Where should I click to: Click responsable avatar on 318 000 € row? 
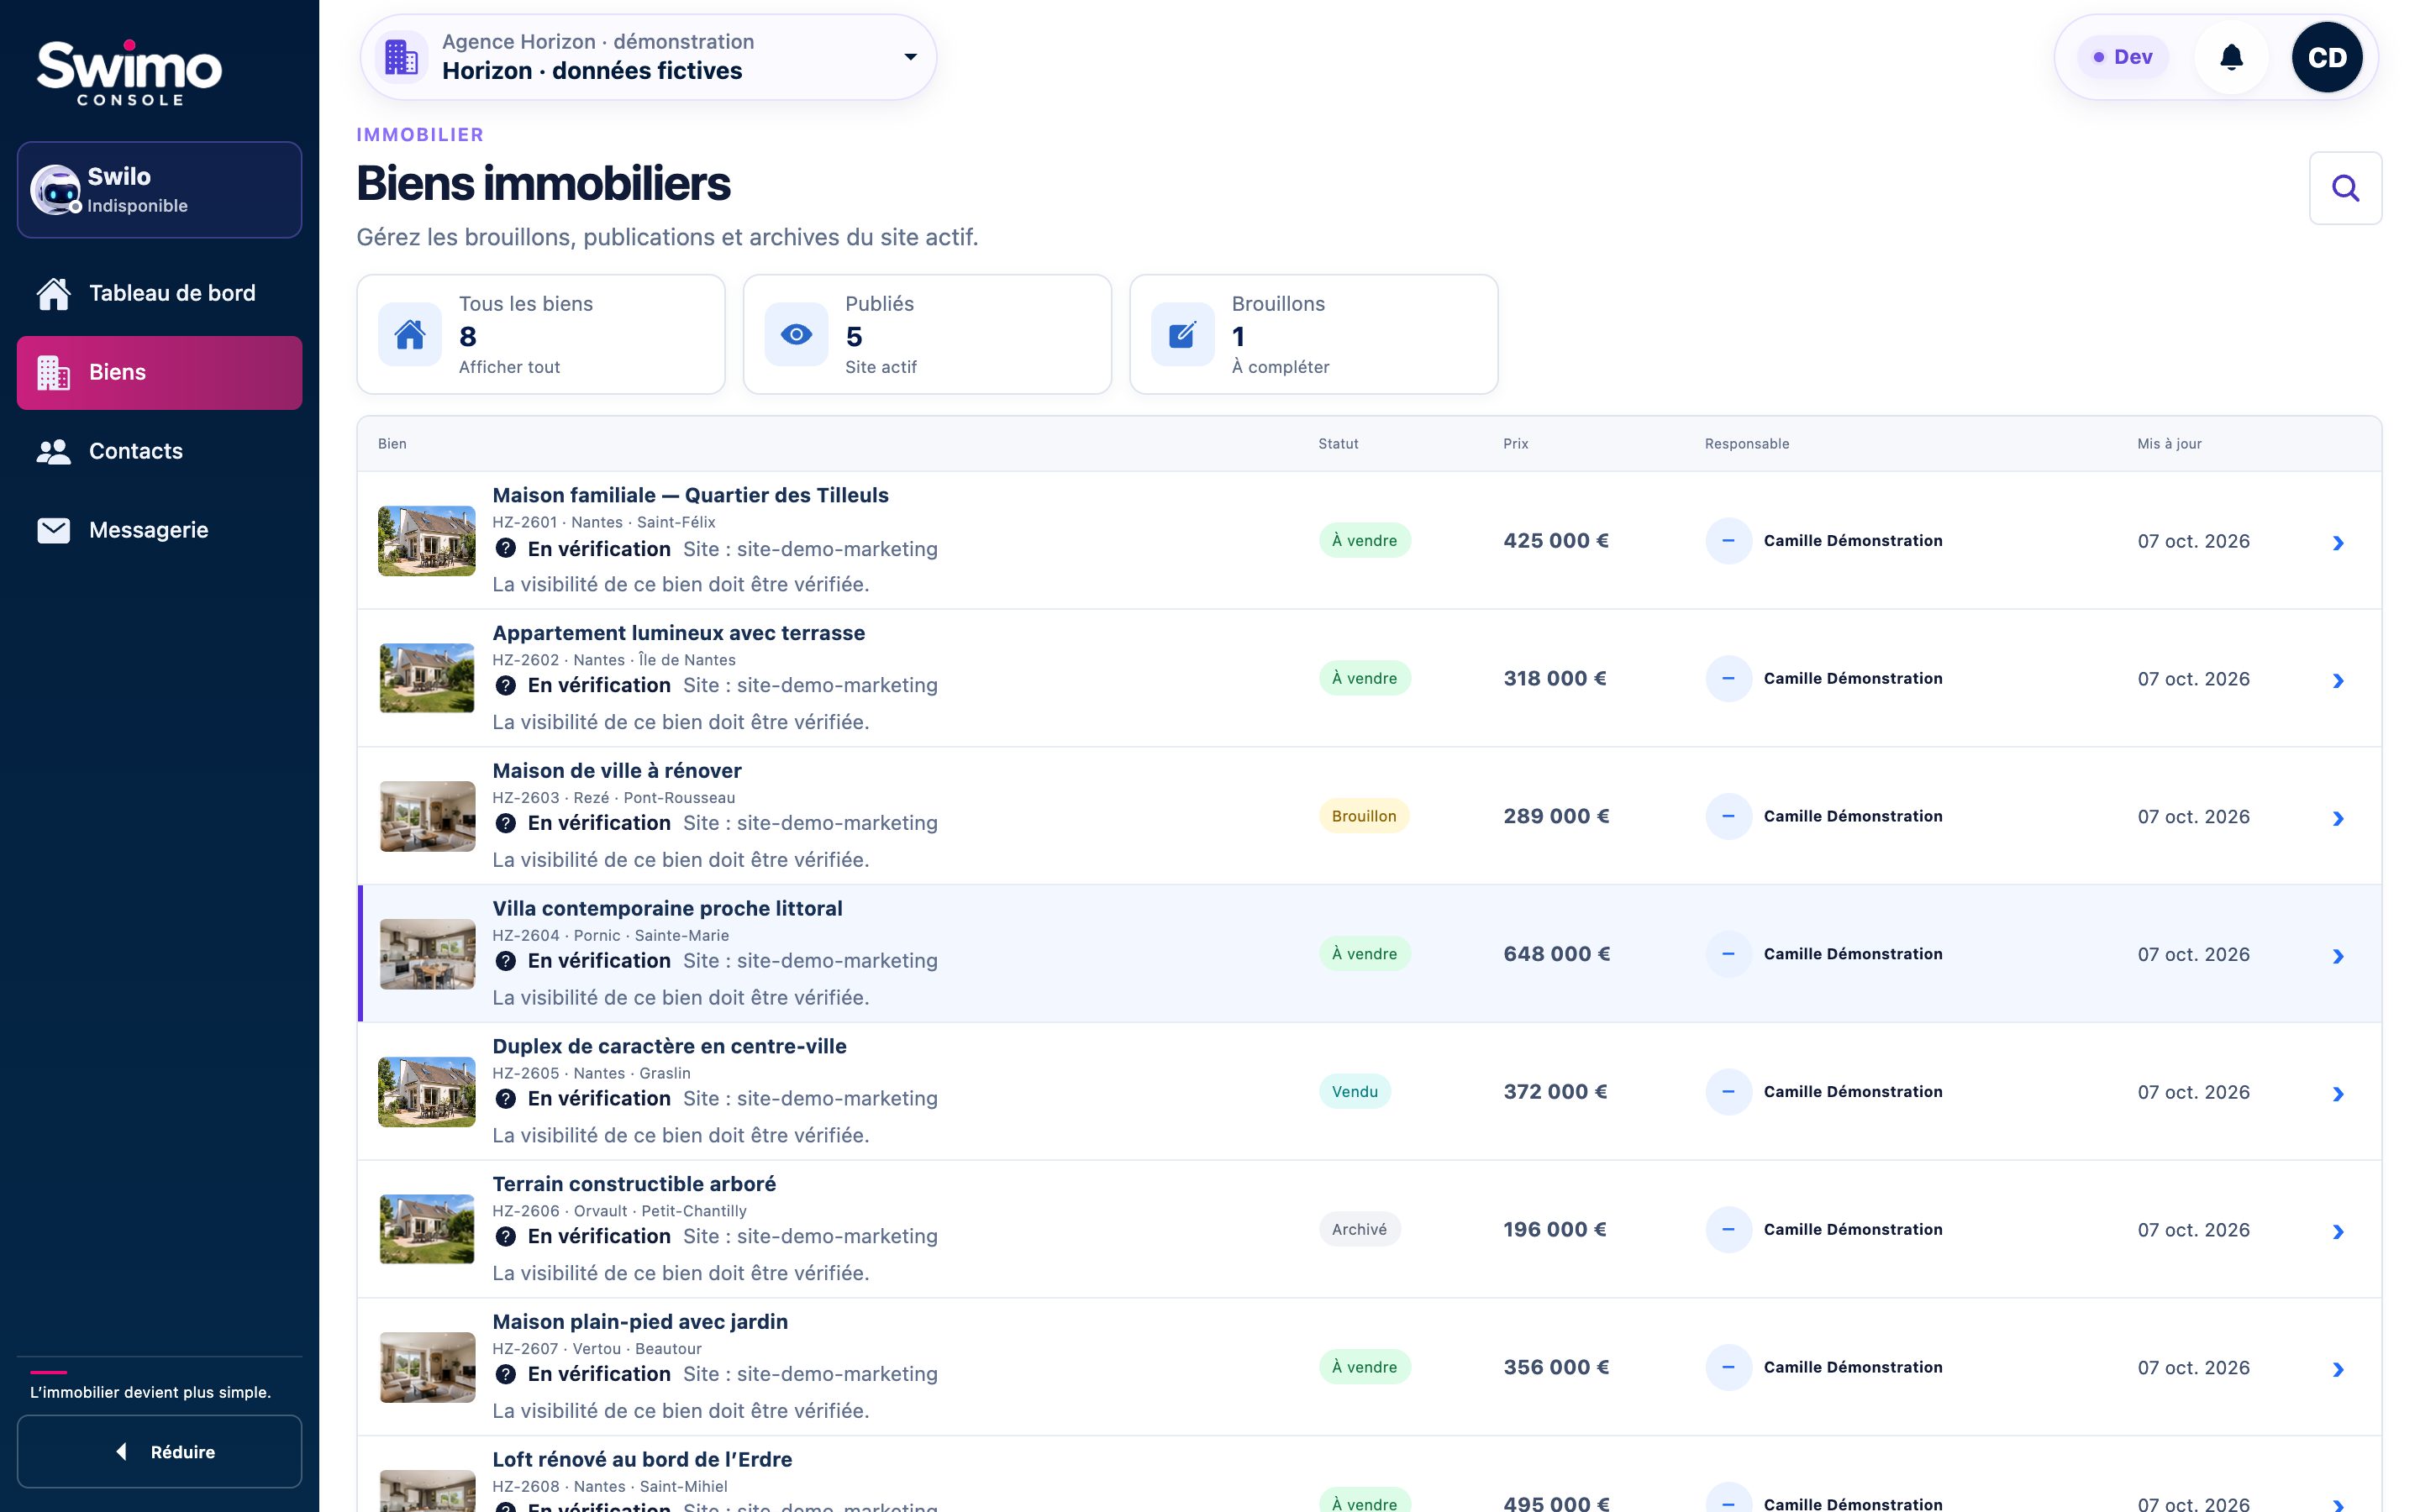[x=1728, y=679]
